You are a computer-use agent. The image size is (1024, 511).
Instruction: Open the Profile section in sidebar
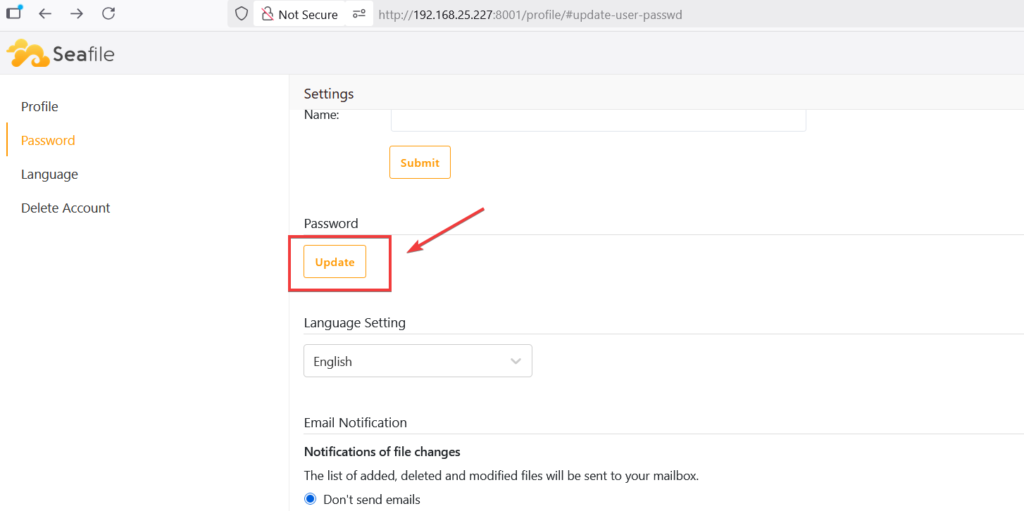tap(40, 107)
